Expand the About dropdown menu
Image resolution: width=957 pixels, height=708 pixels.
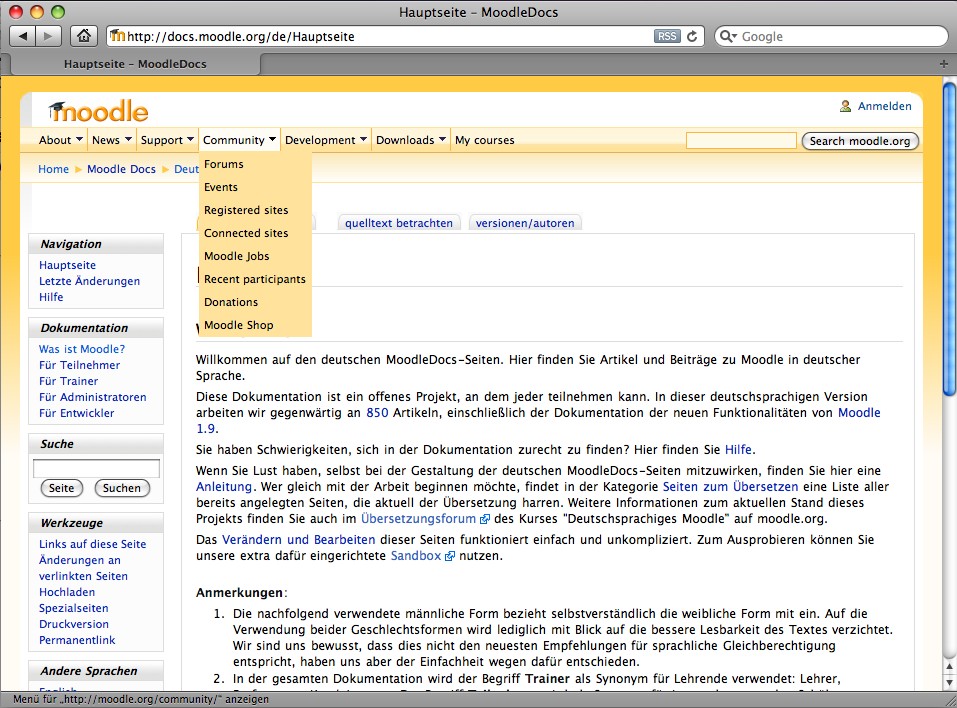[x=60, y=140]
